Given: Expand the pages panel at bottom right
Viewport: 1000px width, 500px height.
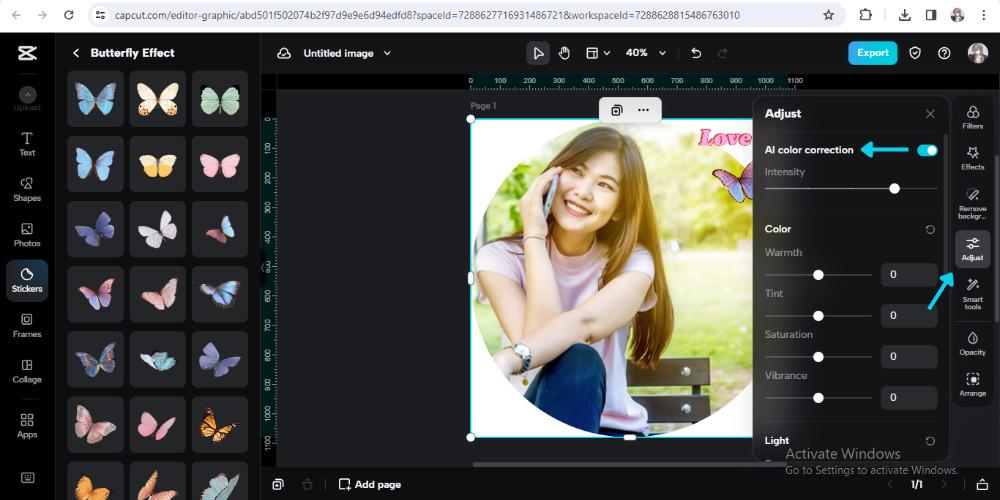Looking at the screenshot, I should click(x=983, y=485).
